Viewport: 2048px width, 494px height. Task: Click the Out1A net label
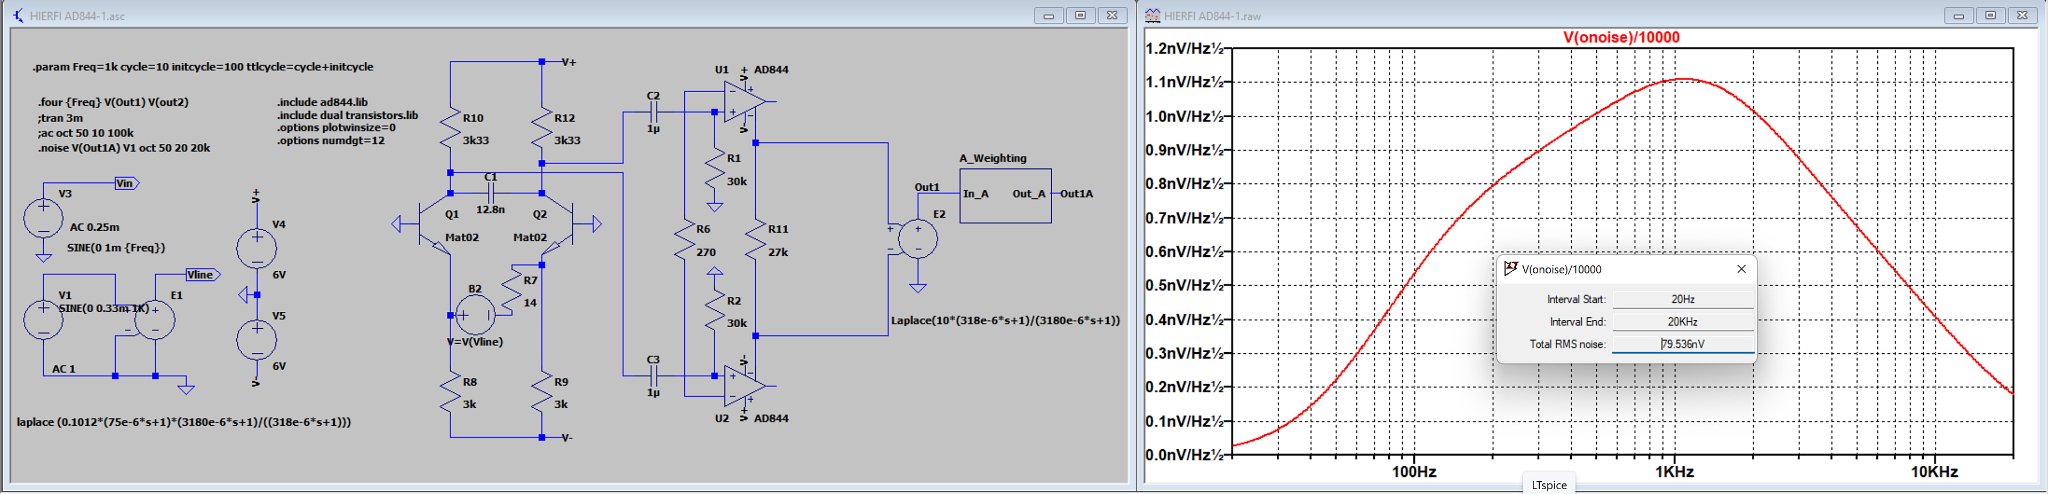point(1076,194)
